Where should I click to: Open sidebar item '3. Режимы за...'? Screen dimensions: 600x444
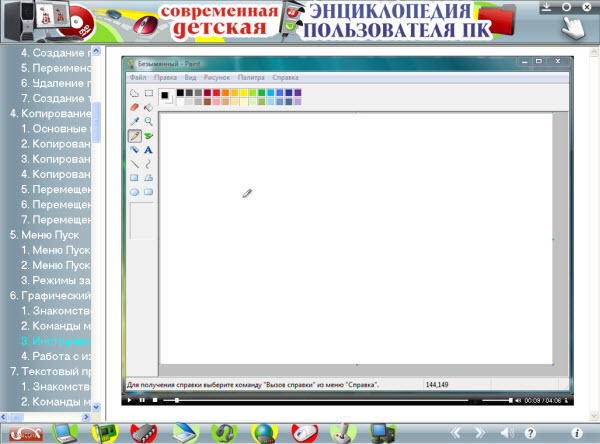pos(56,280)
